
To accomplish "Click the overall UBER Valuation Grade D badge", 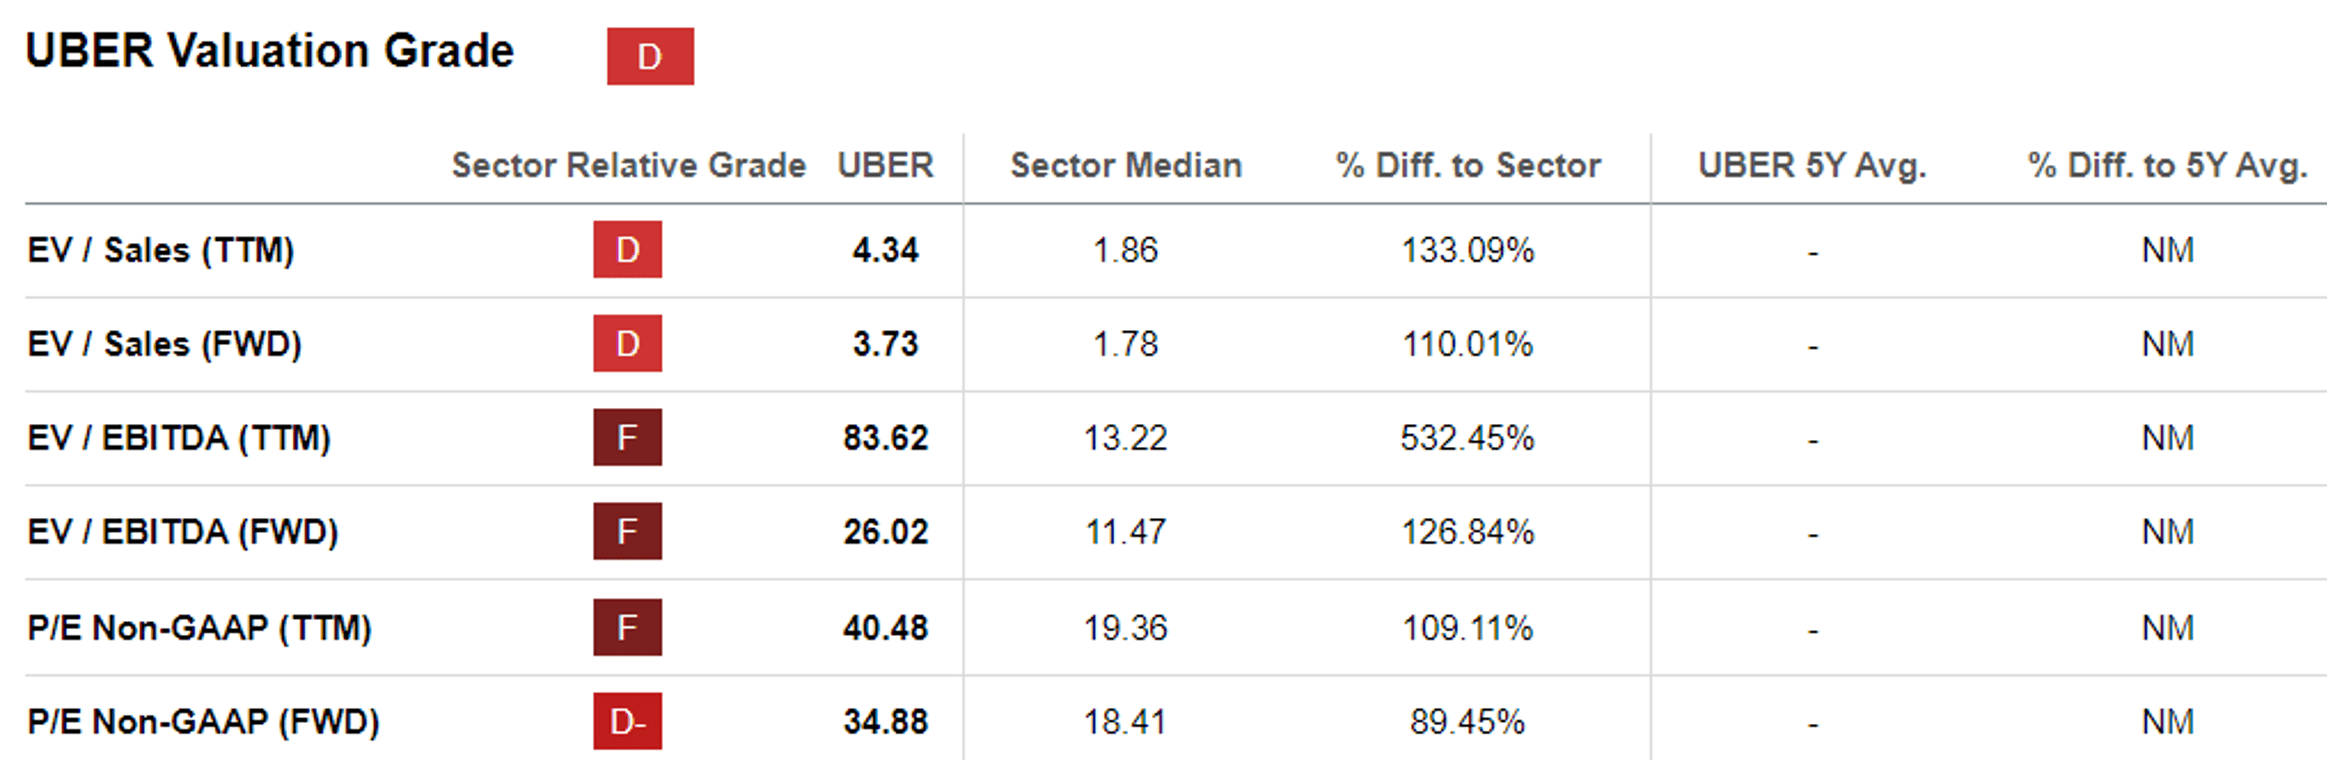I will tap(650, 56).
